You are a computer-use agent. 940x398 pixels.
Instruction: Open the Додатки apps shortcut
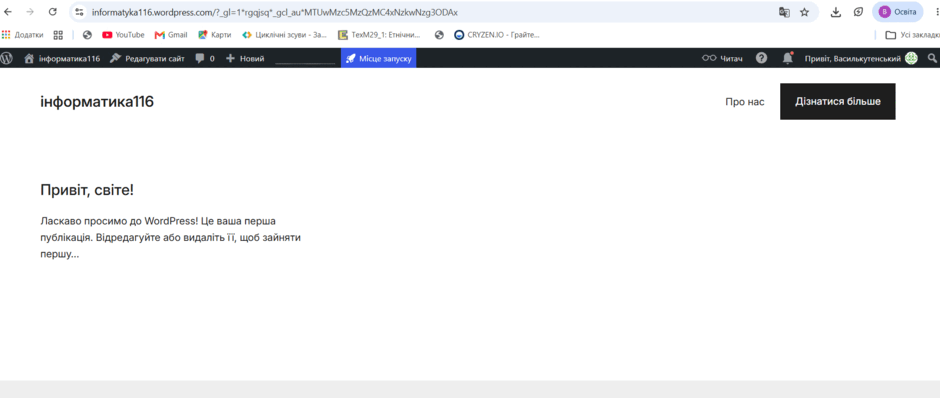tap(23, 35)
